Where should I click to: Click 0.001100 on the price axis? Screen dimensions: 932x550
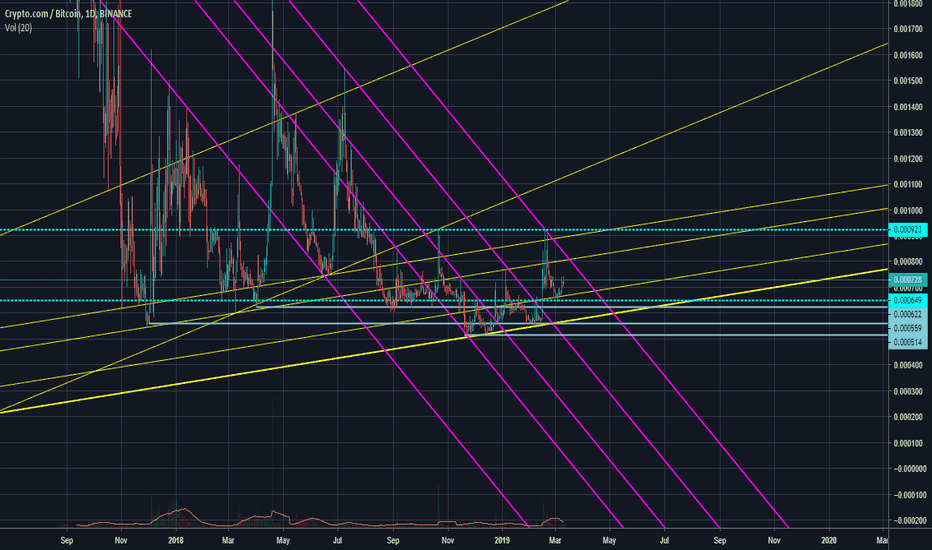(x=908, y=184)
